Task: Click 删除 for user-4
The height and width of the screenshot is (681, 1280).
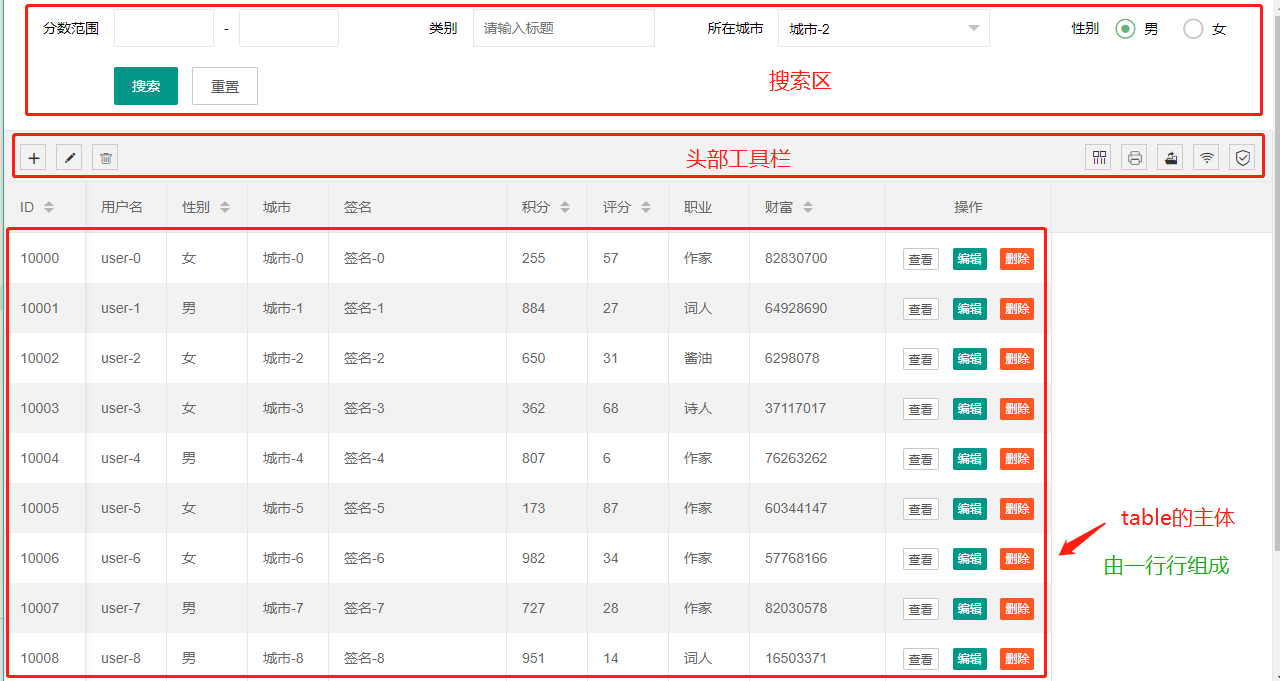Action: [x=1017, y=458]
